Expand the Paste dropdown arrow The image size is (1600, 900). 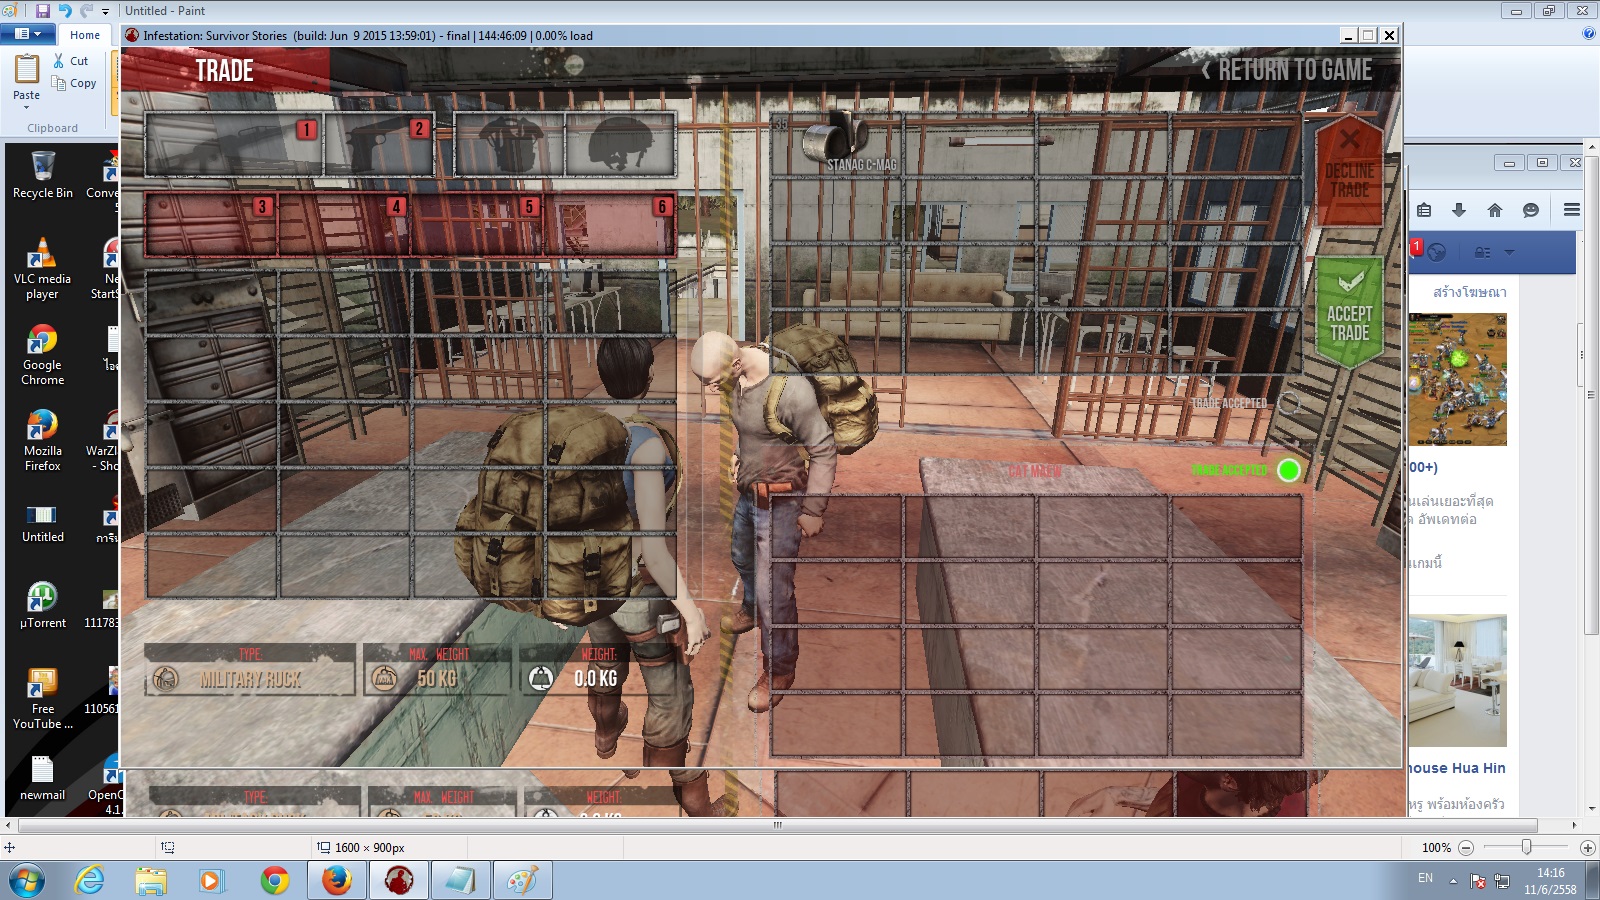pyautogui.click(x=27, y=107)
